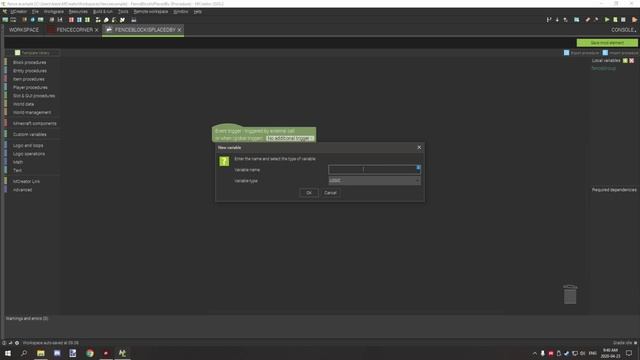
Task: Open Slot & GUI procedures category
Action: 34,96
